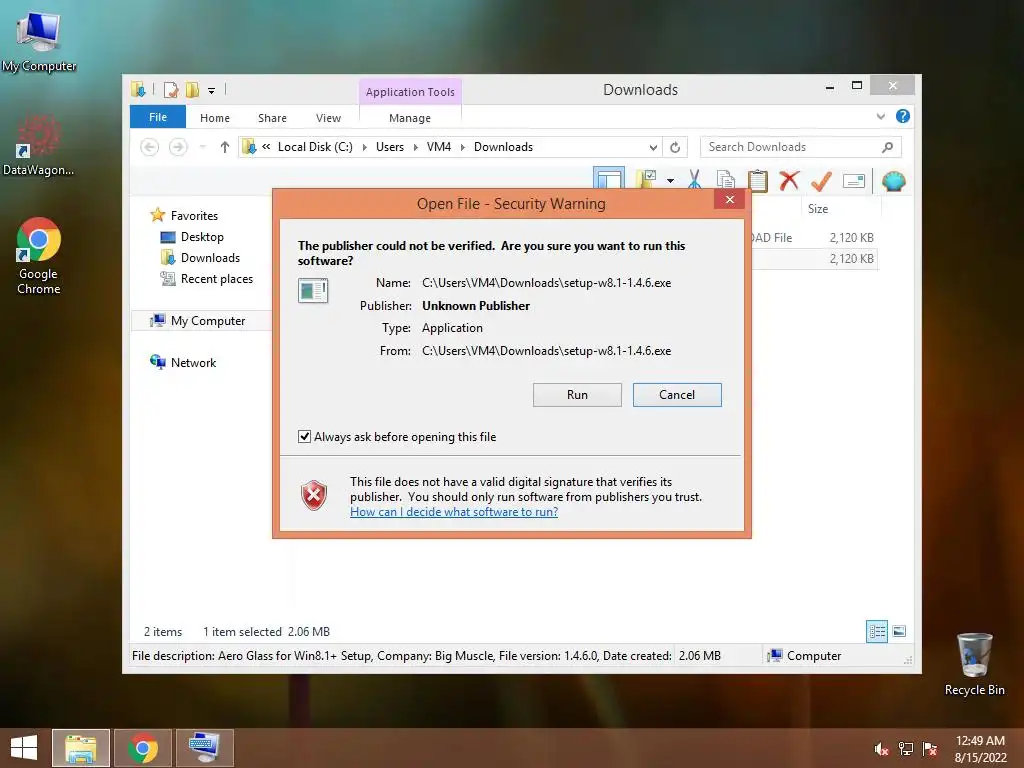This screenshot has height=768, width=1024.
Task: Click the folder options checkmark icon in the toolbar
Action: click(x=646, y=180)
